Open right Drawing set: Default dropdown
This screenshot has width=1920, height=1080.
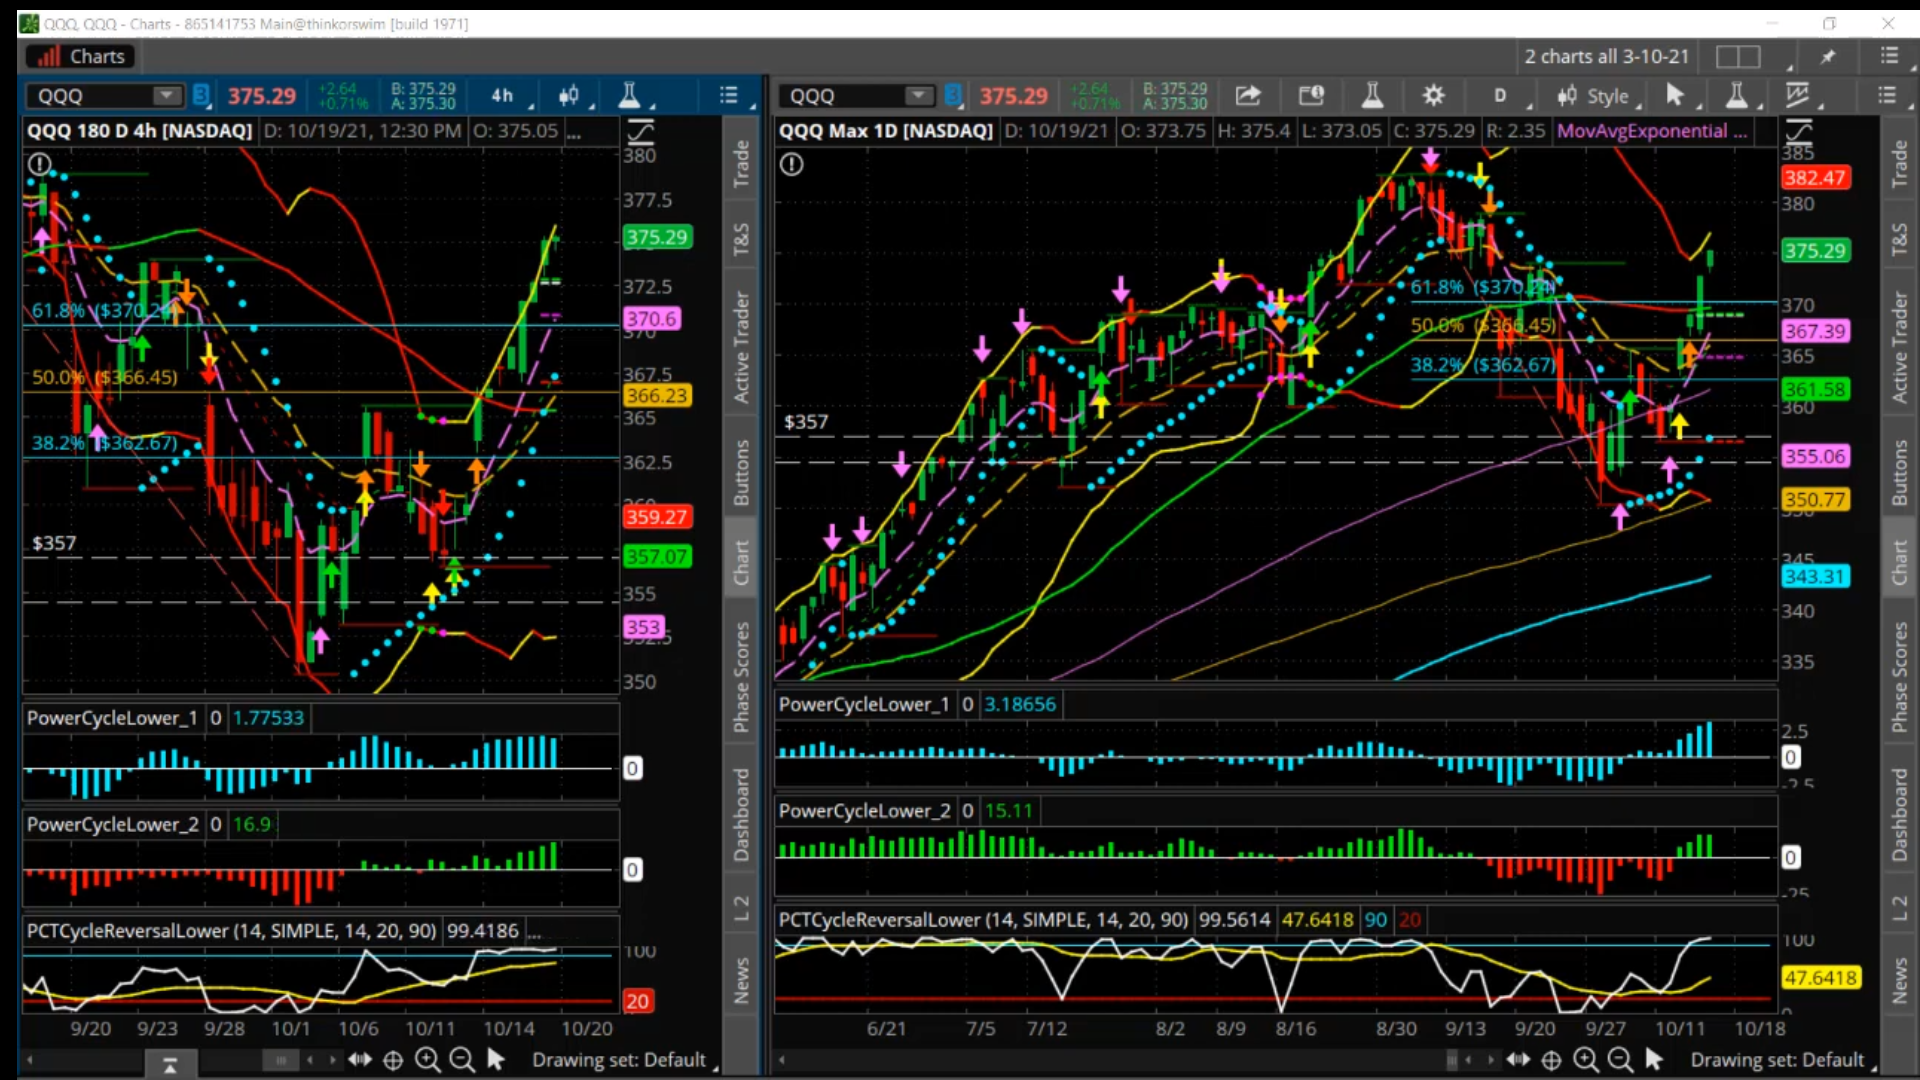click(x=1783, y=1060)
